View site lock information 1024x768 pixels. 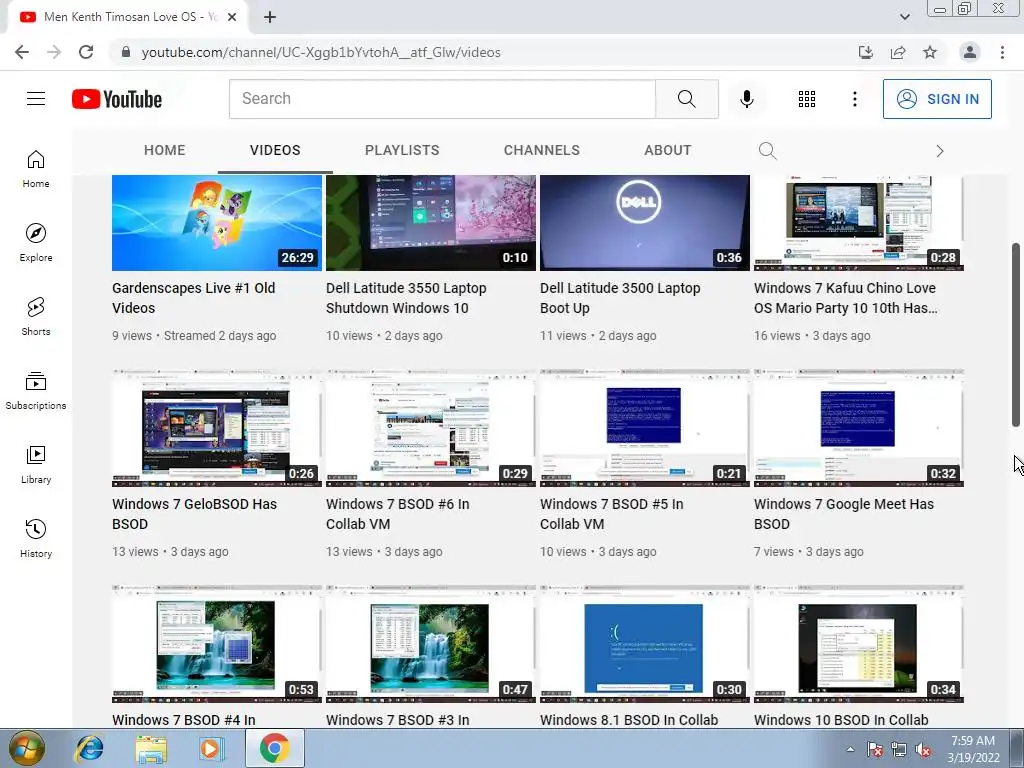click(x=126, y=52)
